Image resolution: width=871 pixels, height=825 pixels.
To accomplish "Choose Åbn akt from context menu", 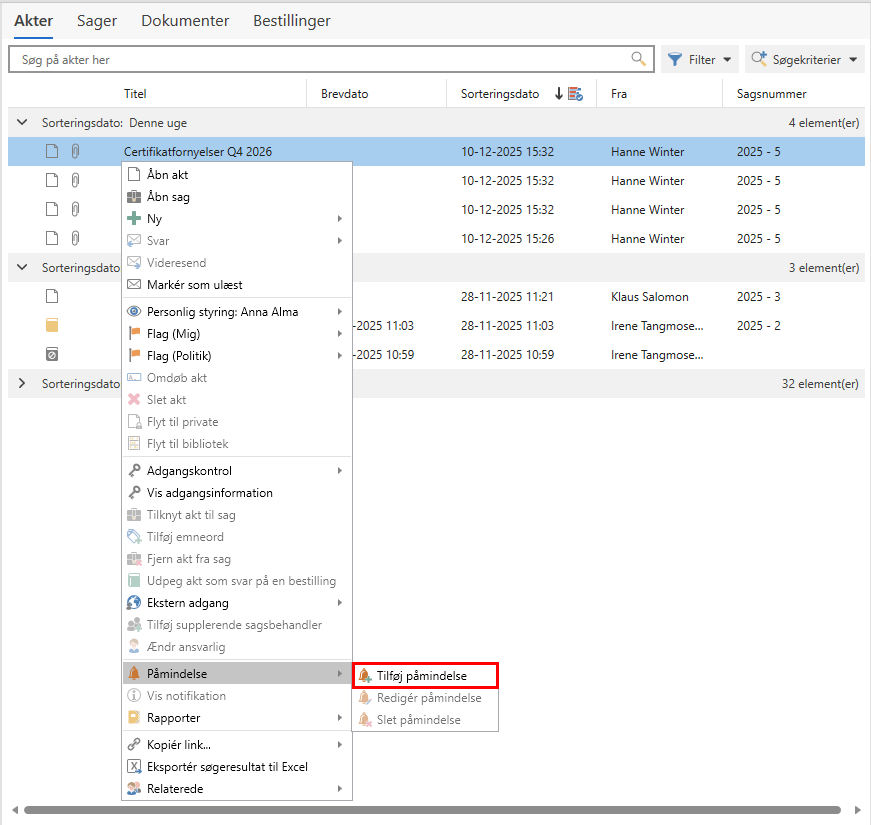I will click(237, 174).
